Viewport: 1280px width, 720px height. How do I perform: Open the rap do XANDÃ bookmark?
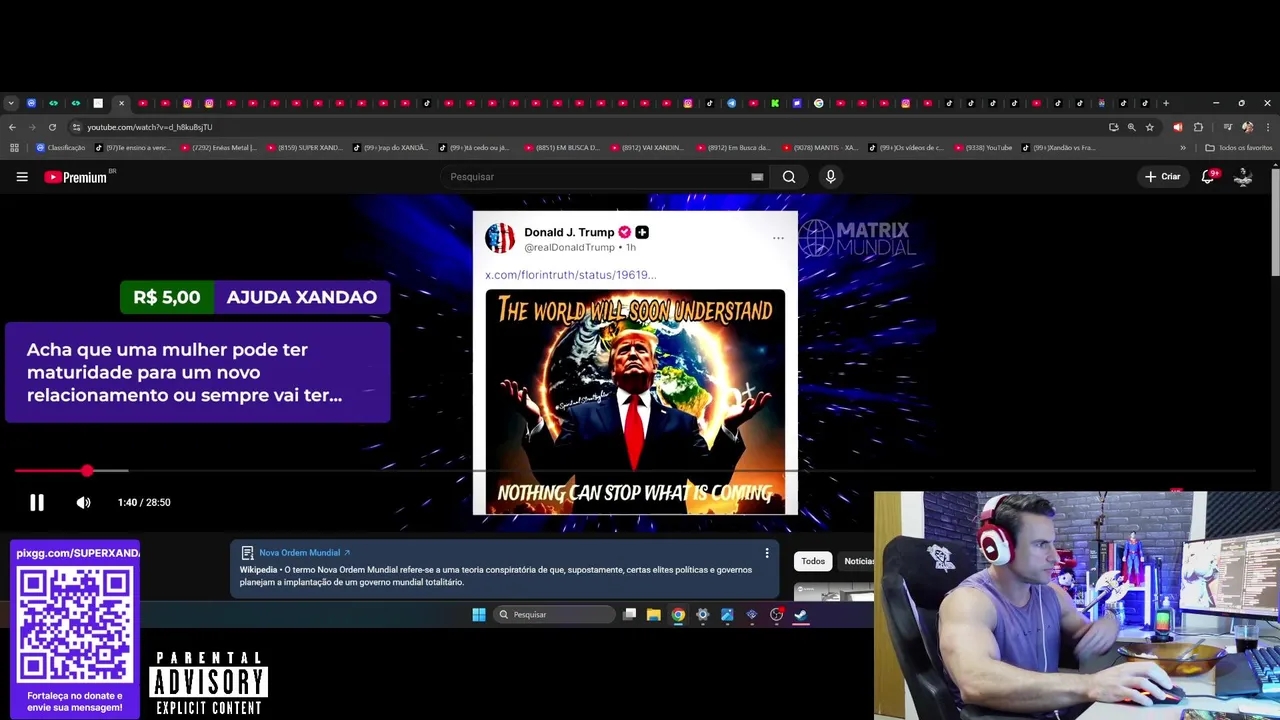(x=391, y=148)
